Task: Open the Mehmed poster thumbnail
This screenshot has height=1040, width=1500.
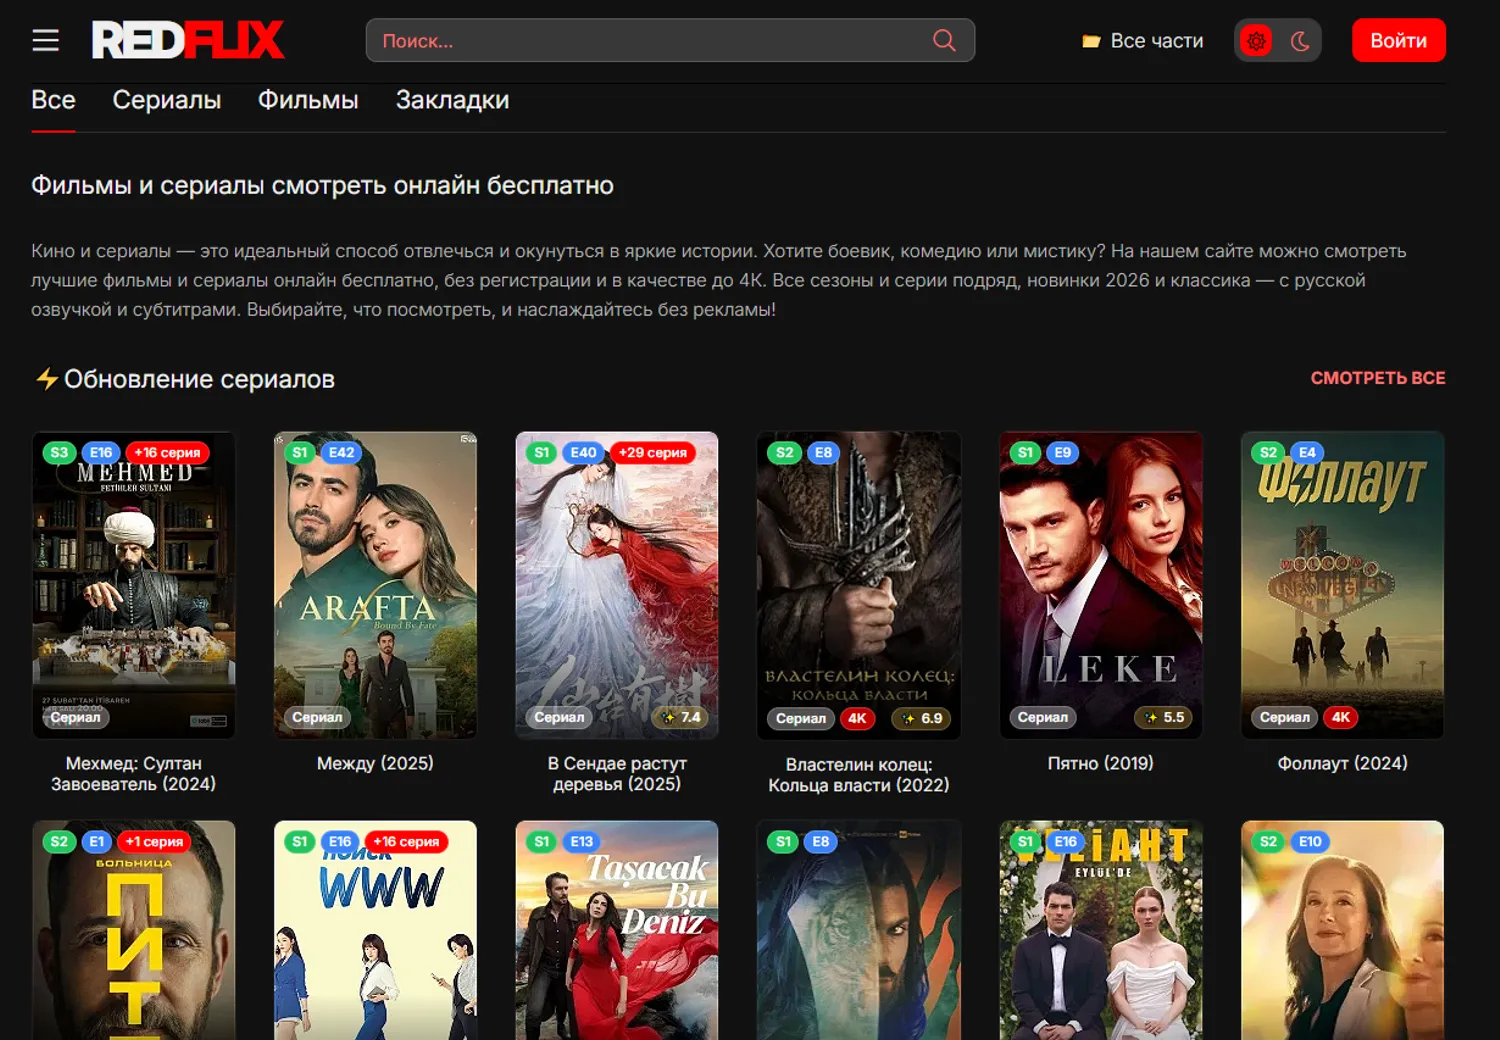Action: (x=134, y=585)
